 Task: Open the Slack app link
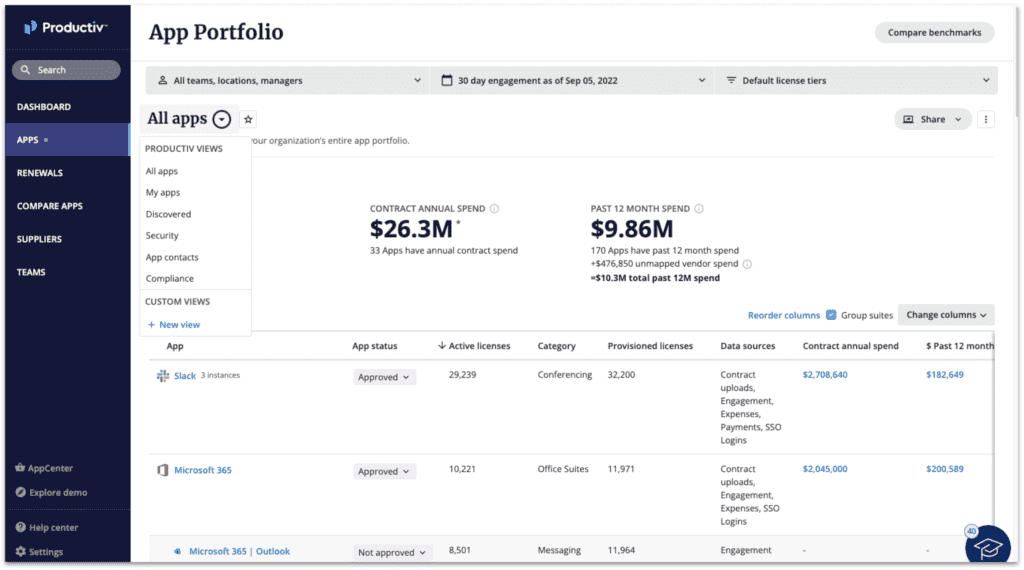(185, 376)
